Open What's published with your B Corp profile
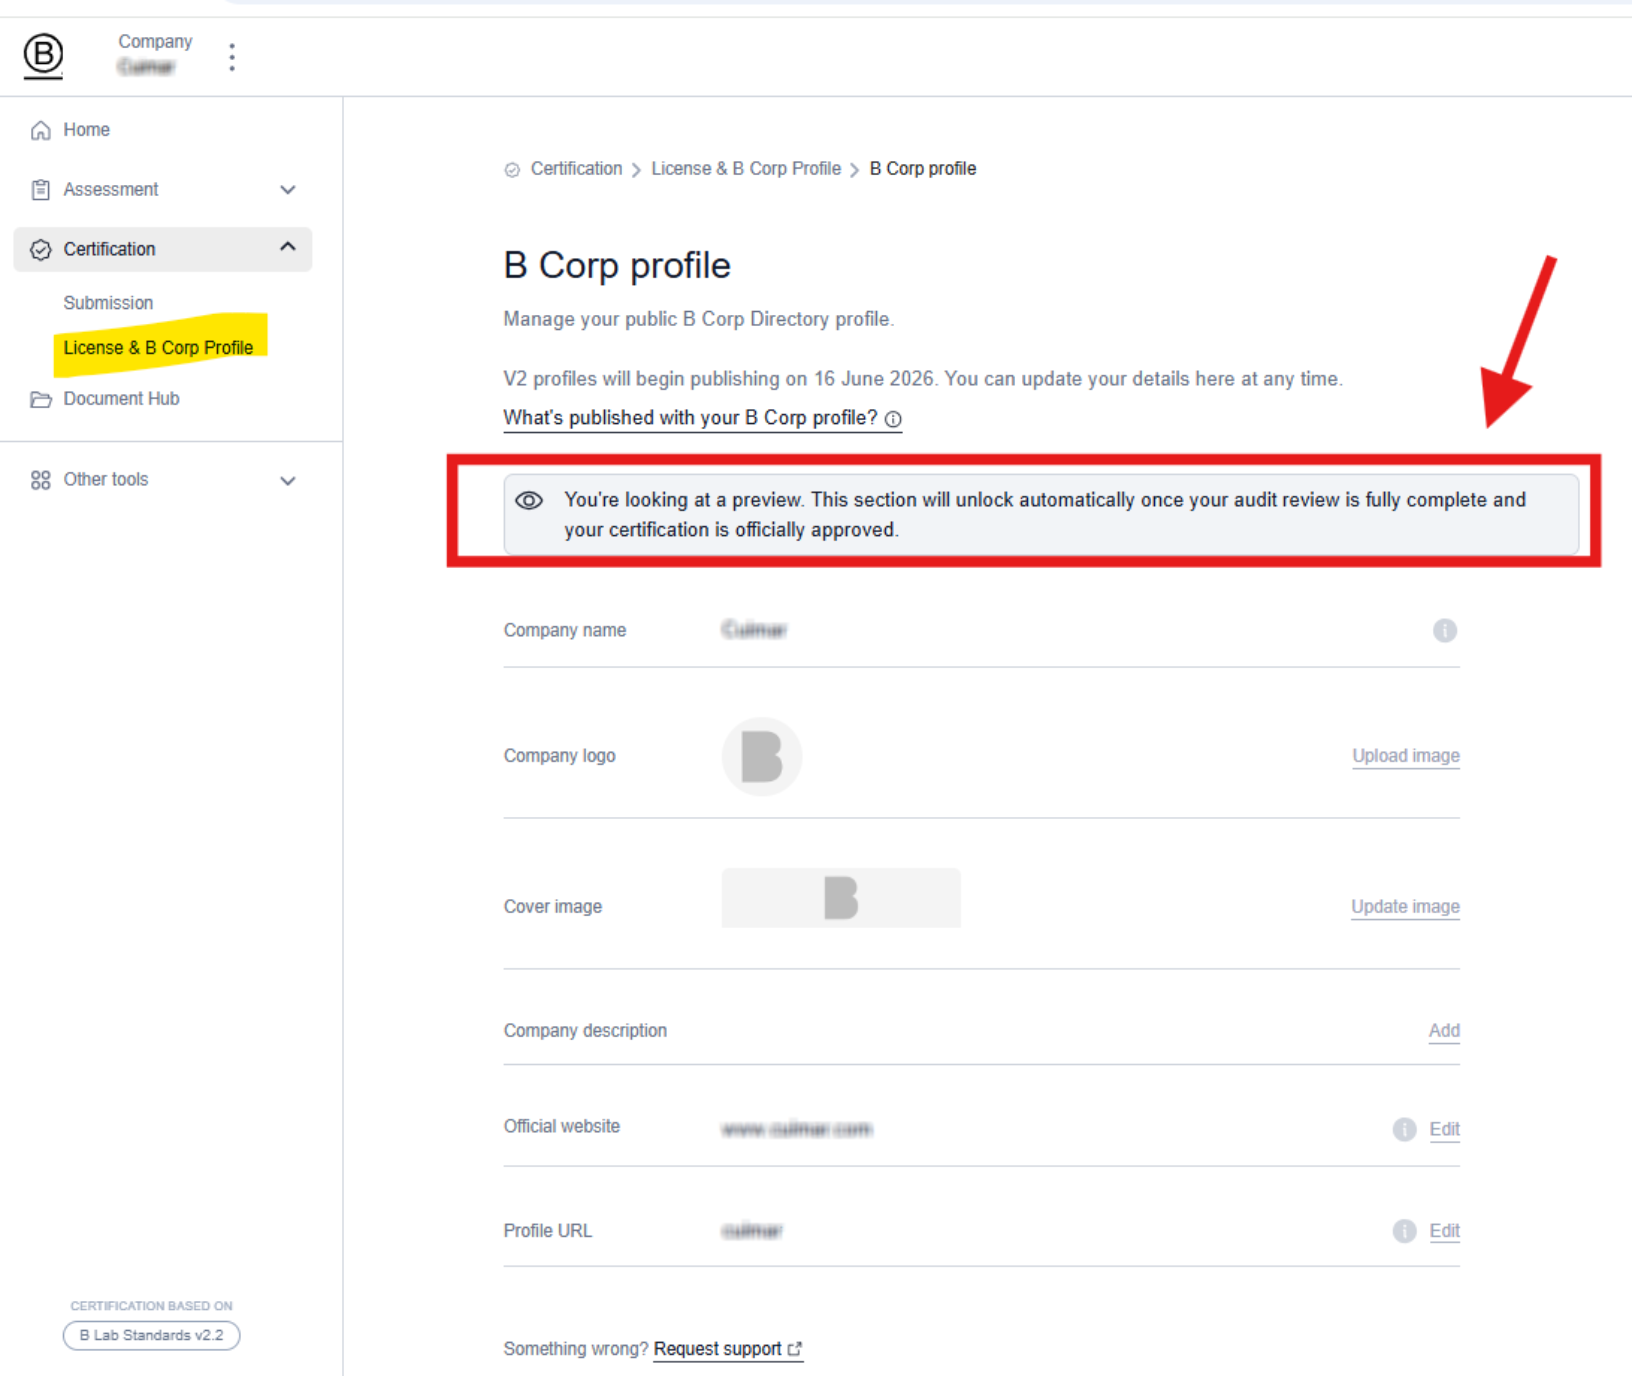 (690, 418)
